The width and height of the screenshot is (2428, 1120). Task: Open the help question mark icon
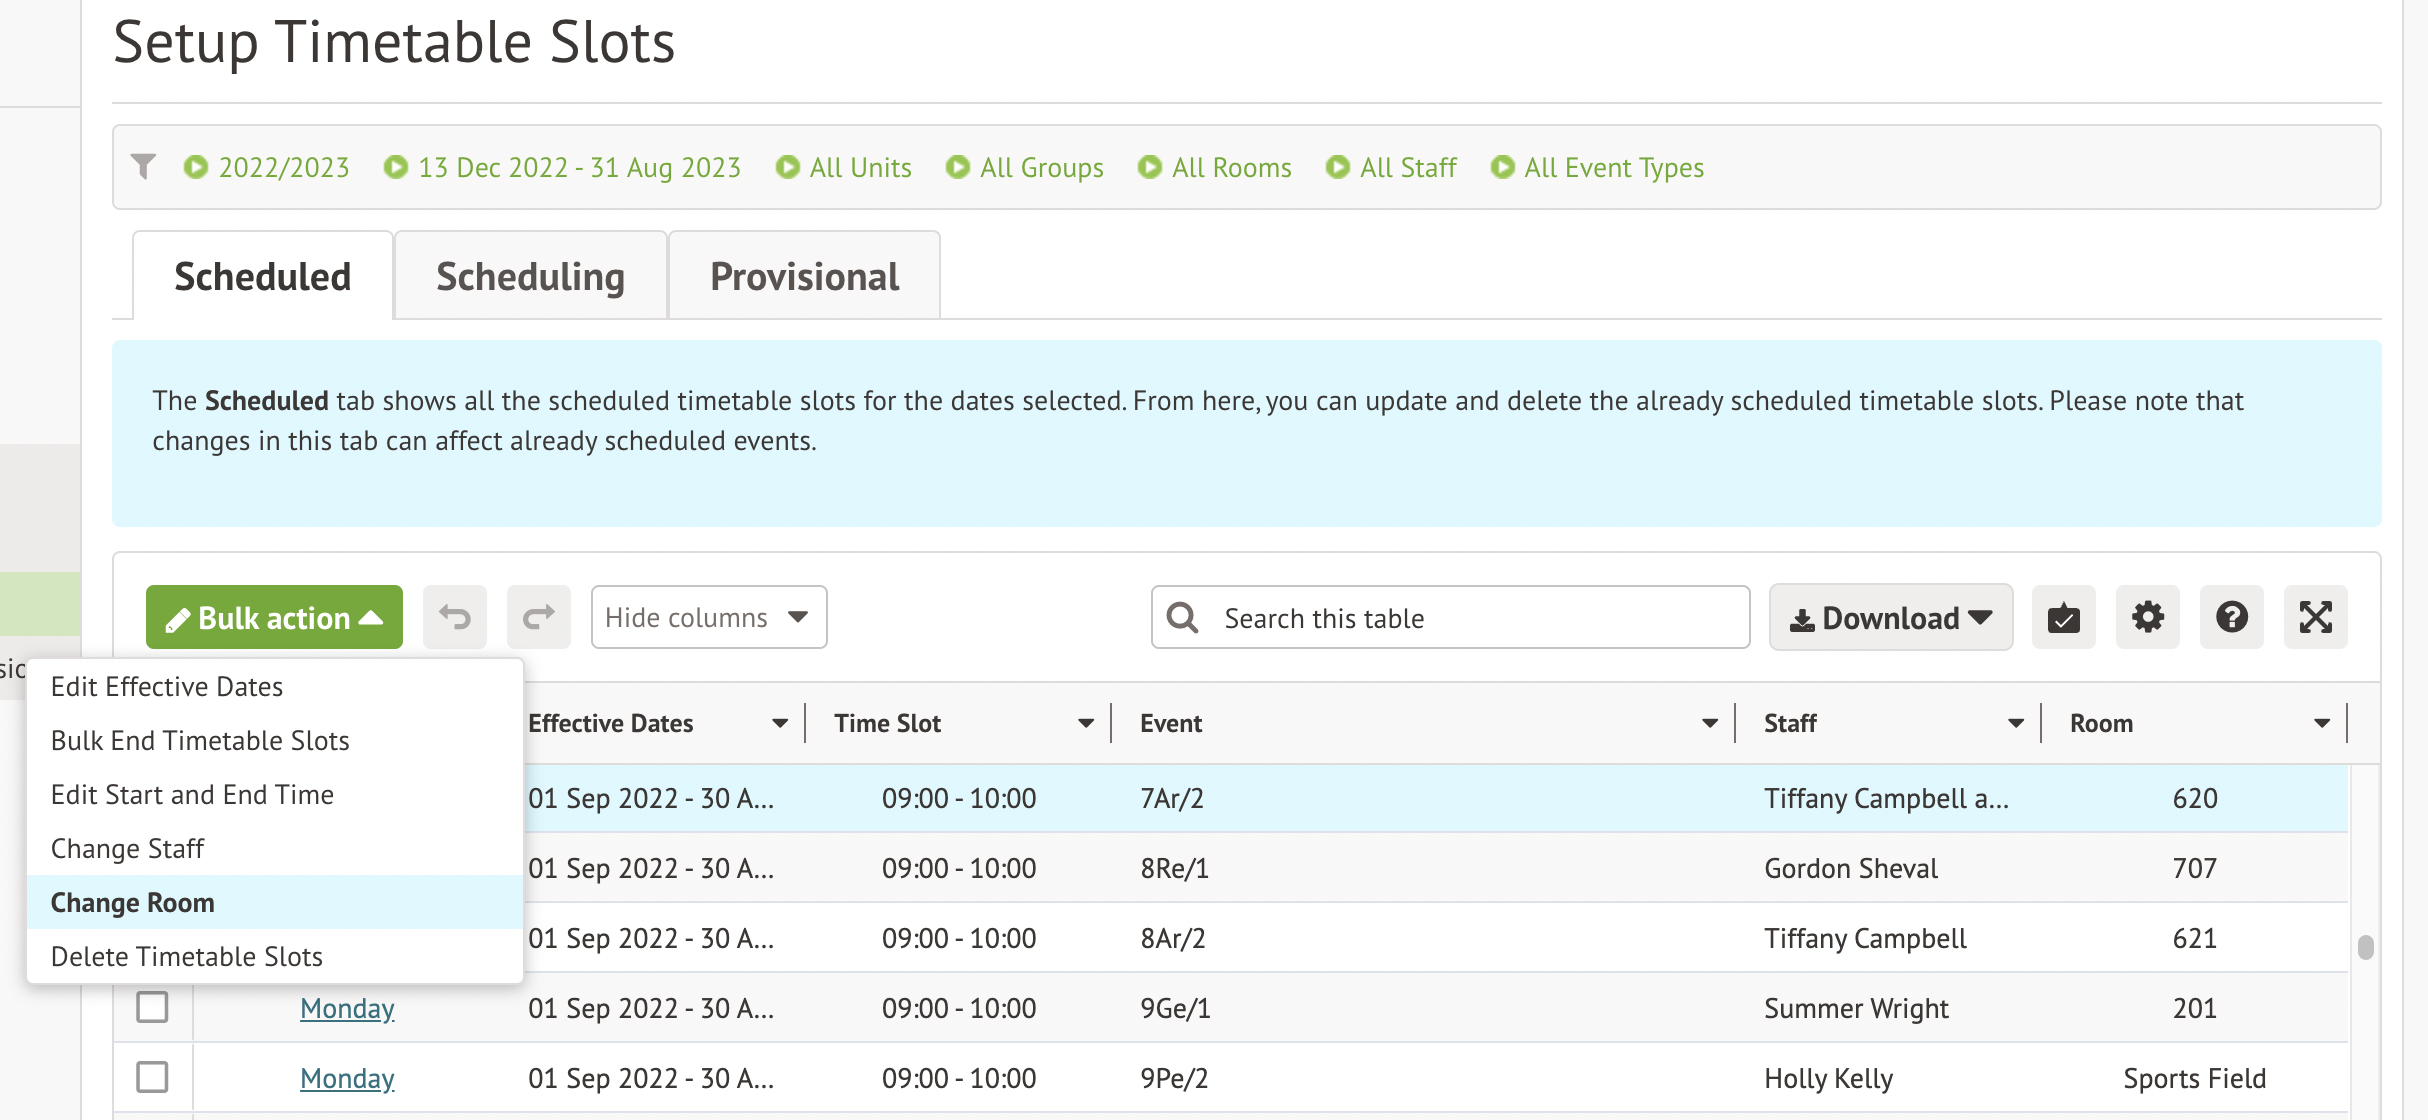pos(2231,617)
